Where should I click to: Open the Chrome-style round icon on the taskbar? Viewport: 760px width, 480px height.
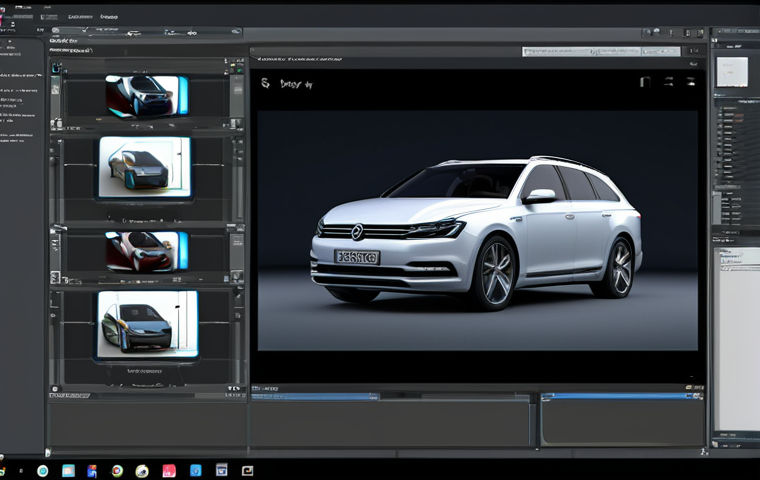117,471
